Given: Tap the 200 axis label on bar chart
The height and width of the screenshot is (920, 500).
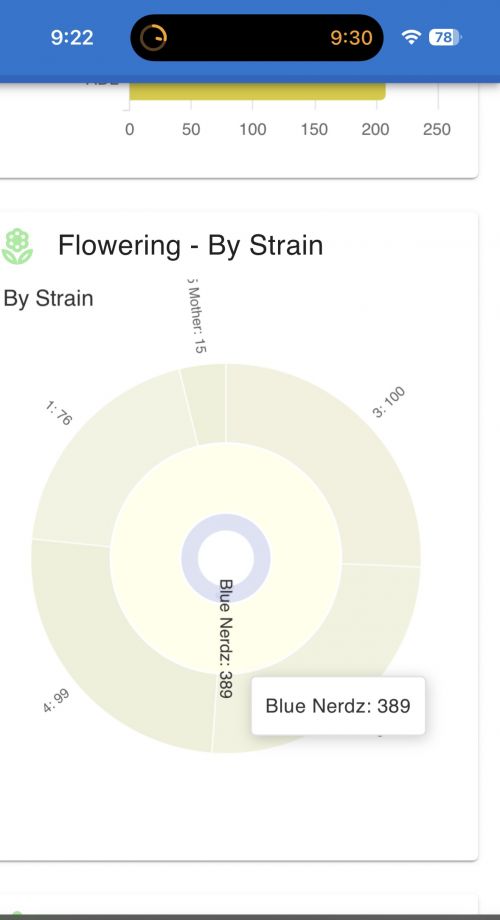Looking at the screenshot, I should (x=375, y=129).
